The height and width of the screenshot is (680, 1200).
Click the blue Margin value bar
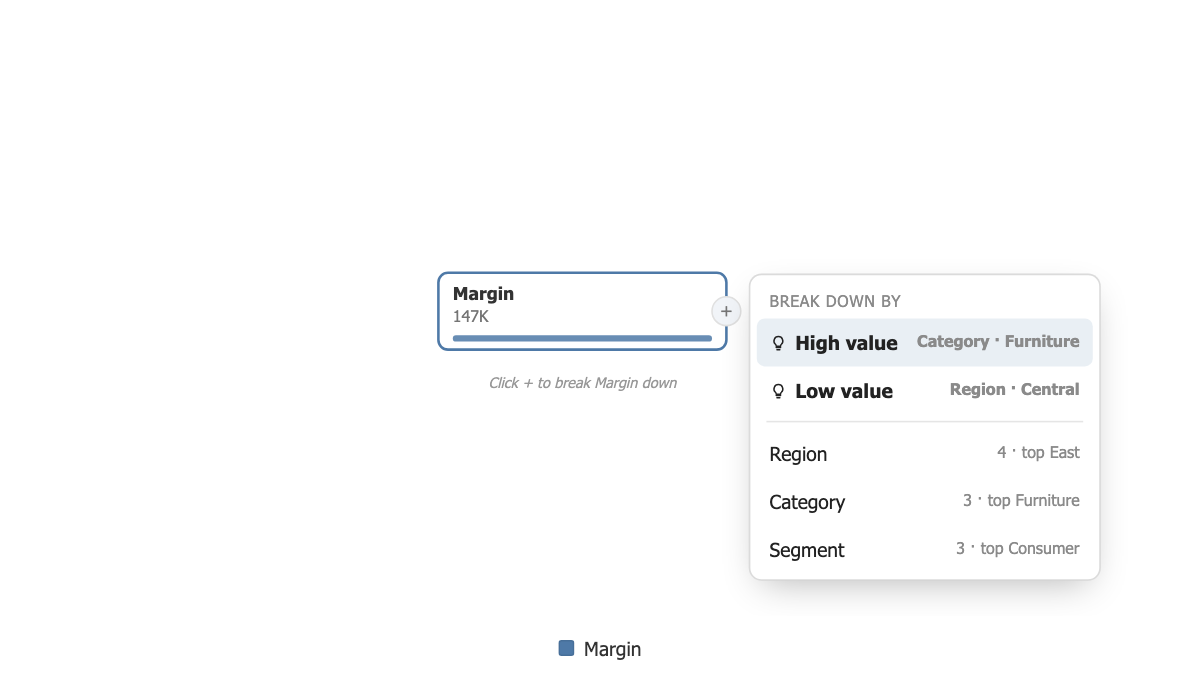coord(582,338)
